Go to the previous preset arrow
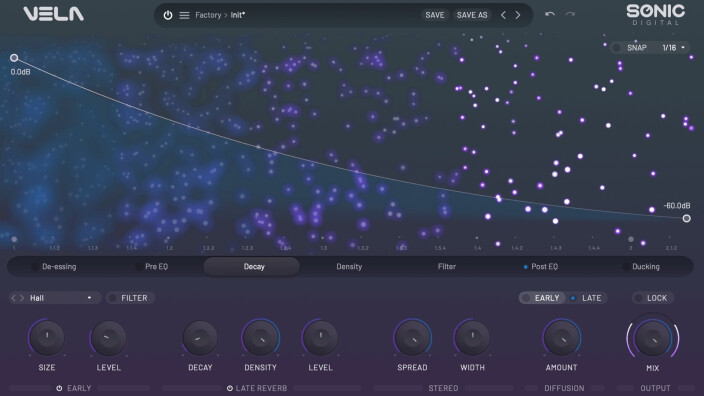The width and height of the screenshot is (704, 396). [503, 15]
